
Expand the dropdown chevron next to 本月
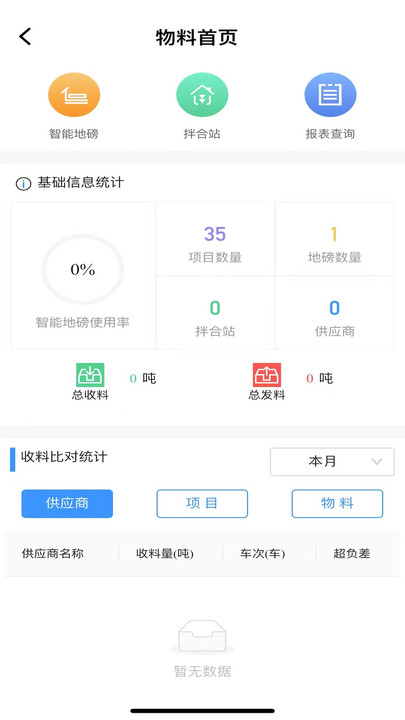click(377, 462)
